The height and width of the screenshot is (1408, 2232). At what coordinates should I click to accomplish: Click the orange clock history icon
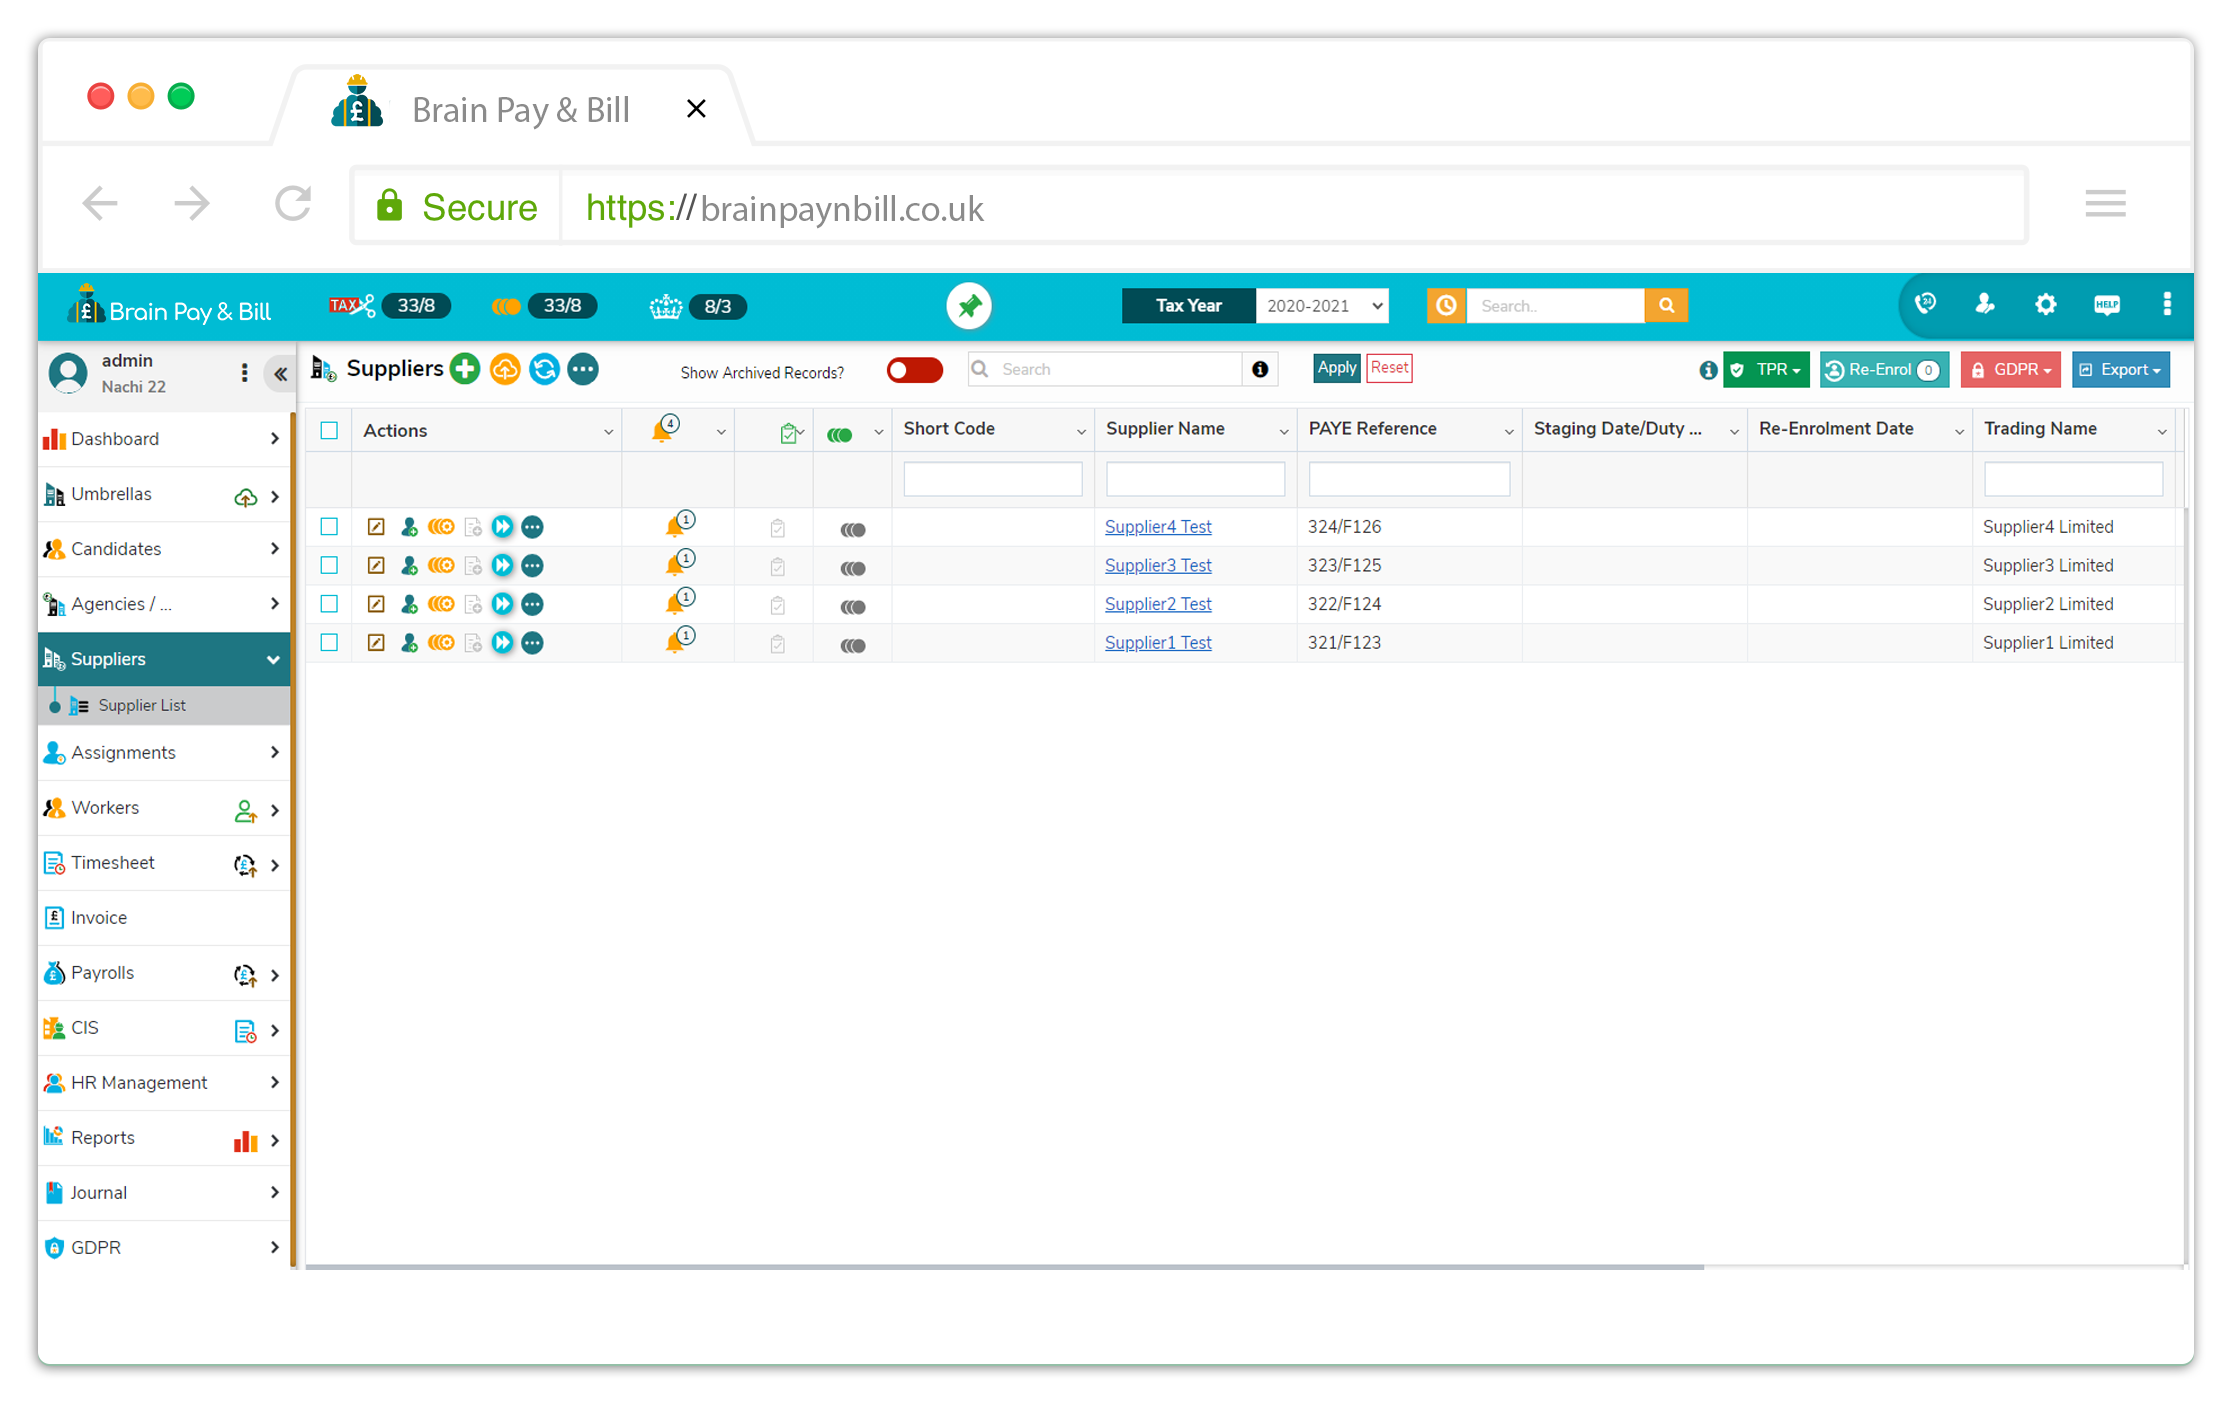[1446, 306]
